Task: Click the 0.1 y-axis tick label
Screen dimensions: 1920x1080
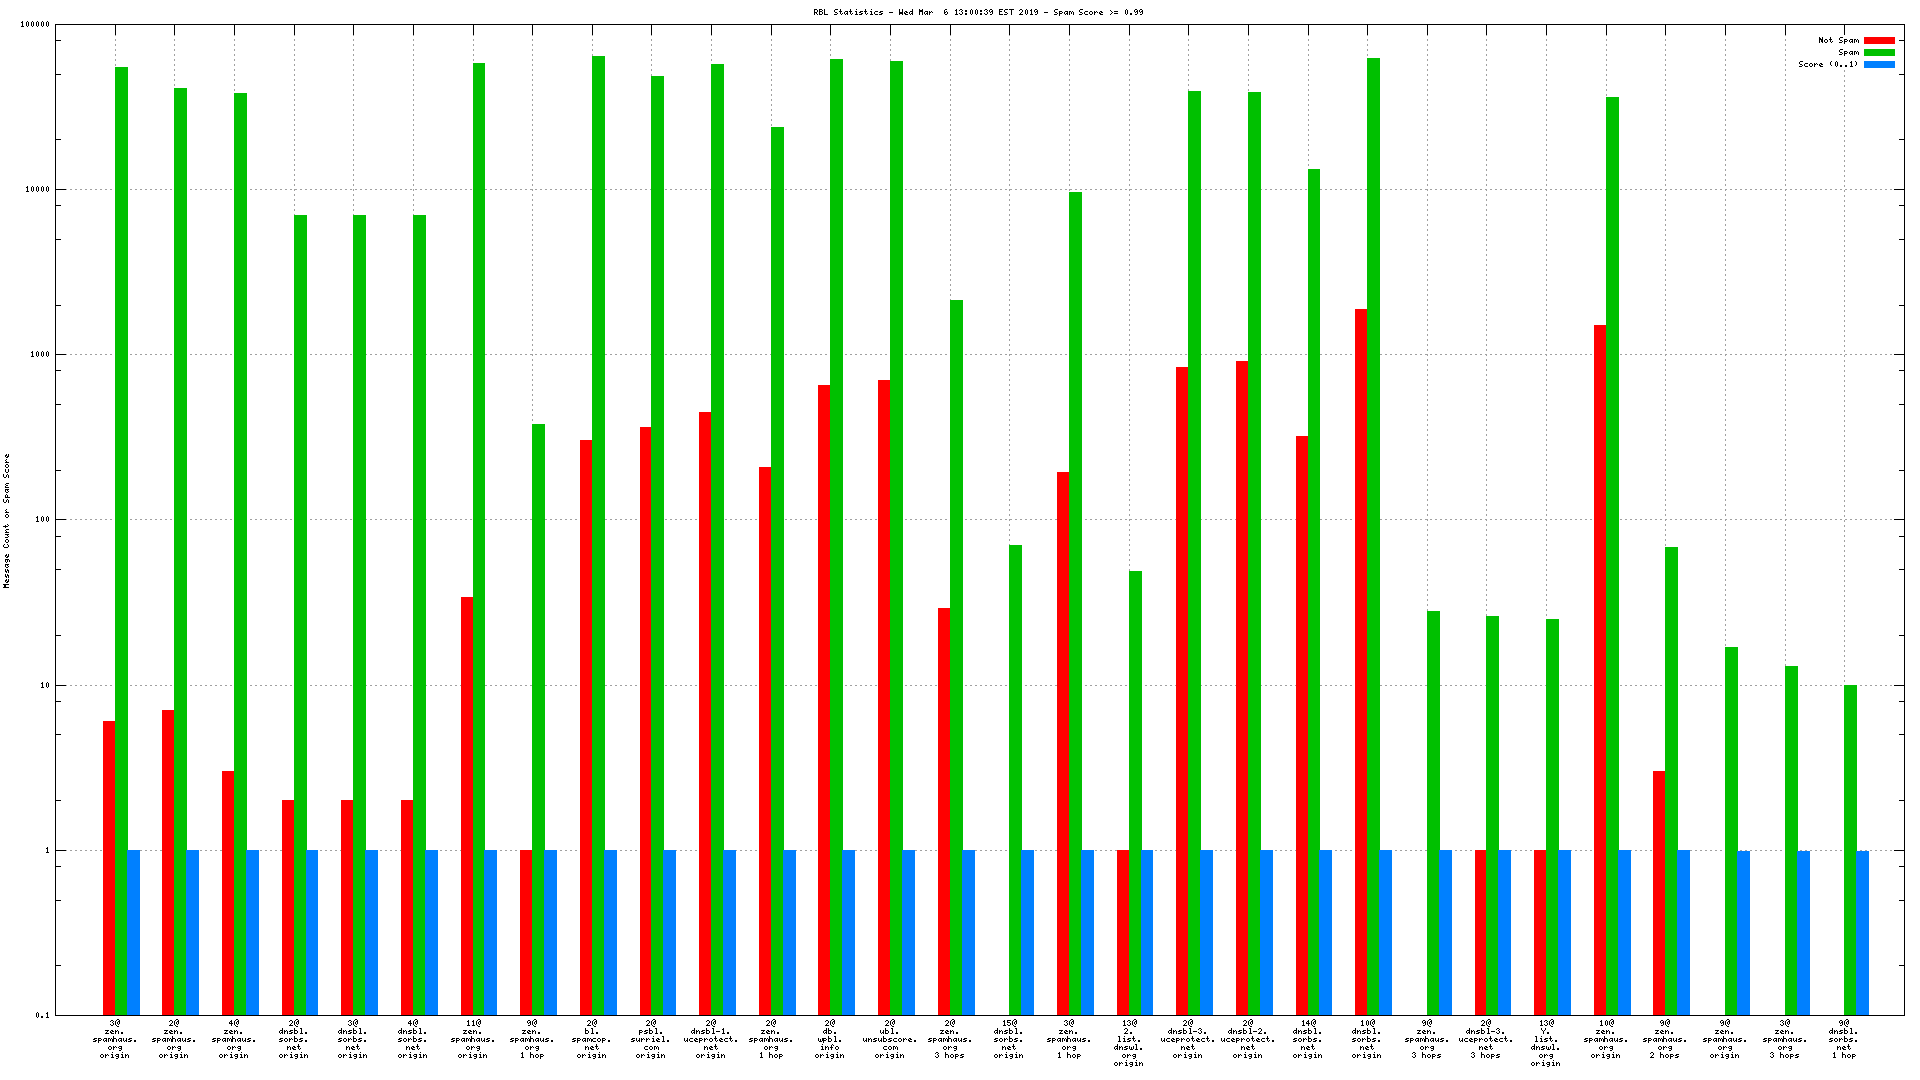Action: click(x=42, y=1016)
